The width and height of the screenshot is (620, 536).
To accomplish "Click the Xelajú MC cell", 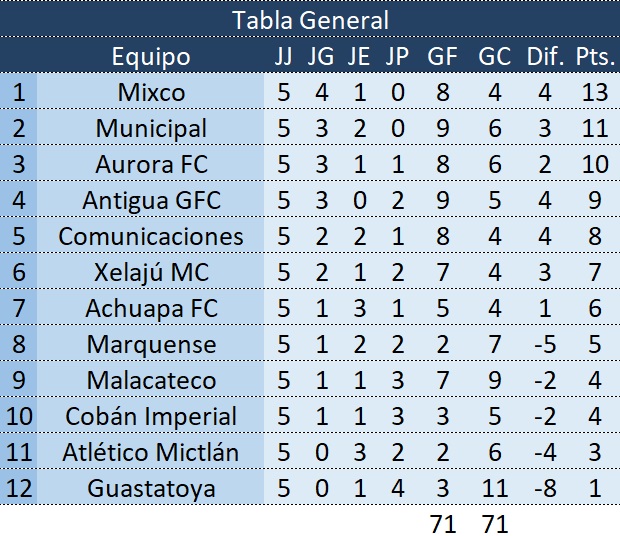I will click(x=151, y=272).
